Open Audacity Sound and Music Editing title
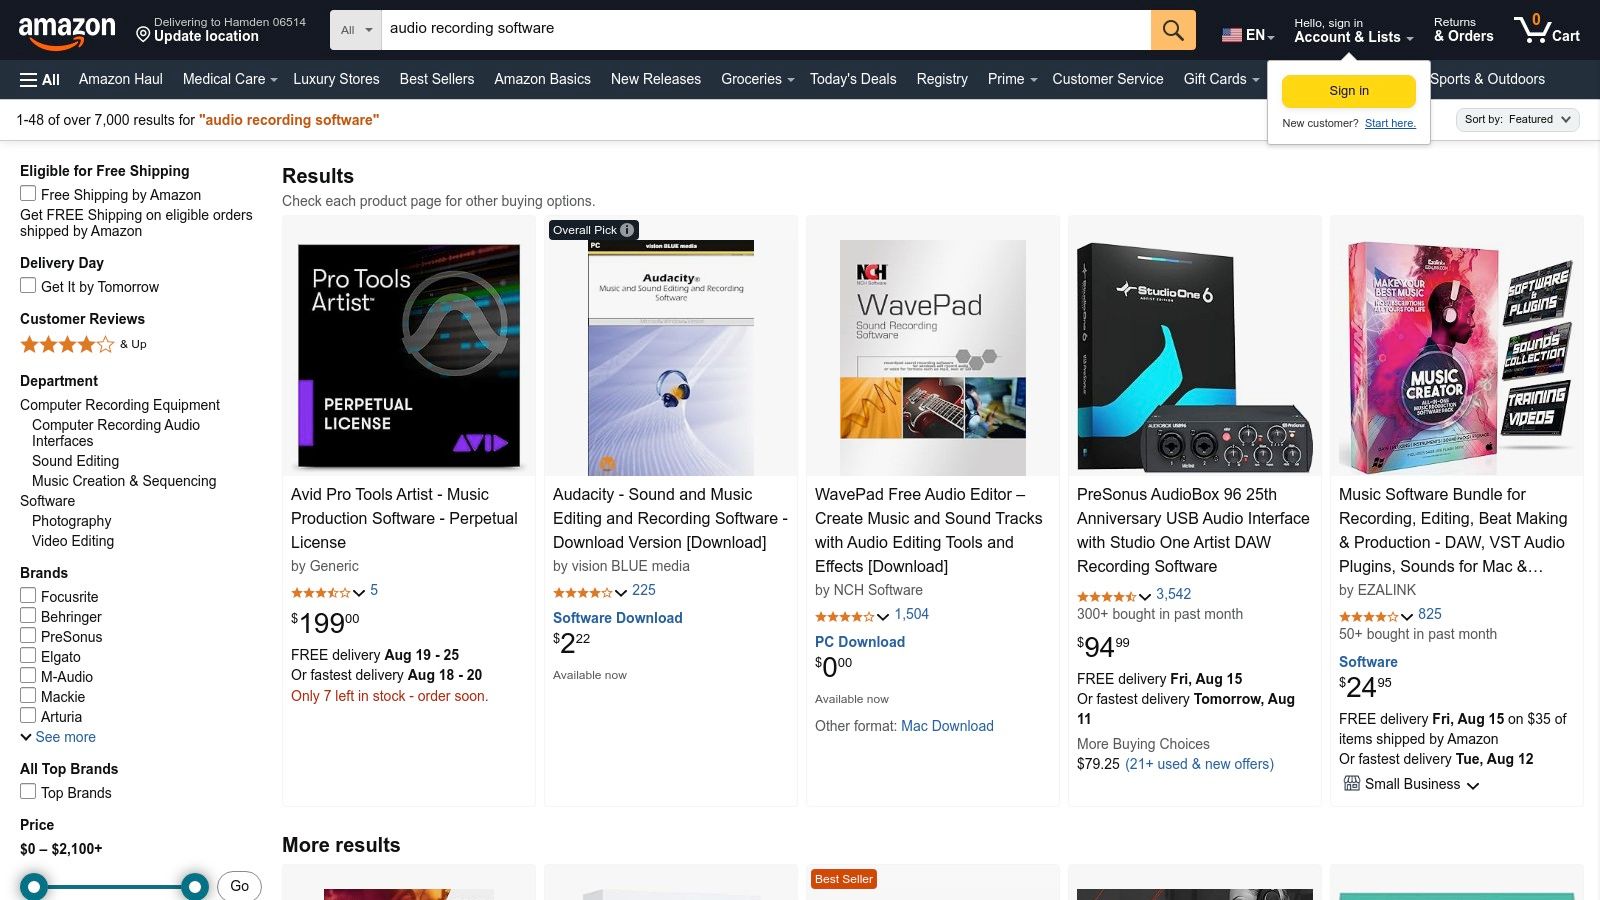1600x900 pixels. (670, 518)
